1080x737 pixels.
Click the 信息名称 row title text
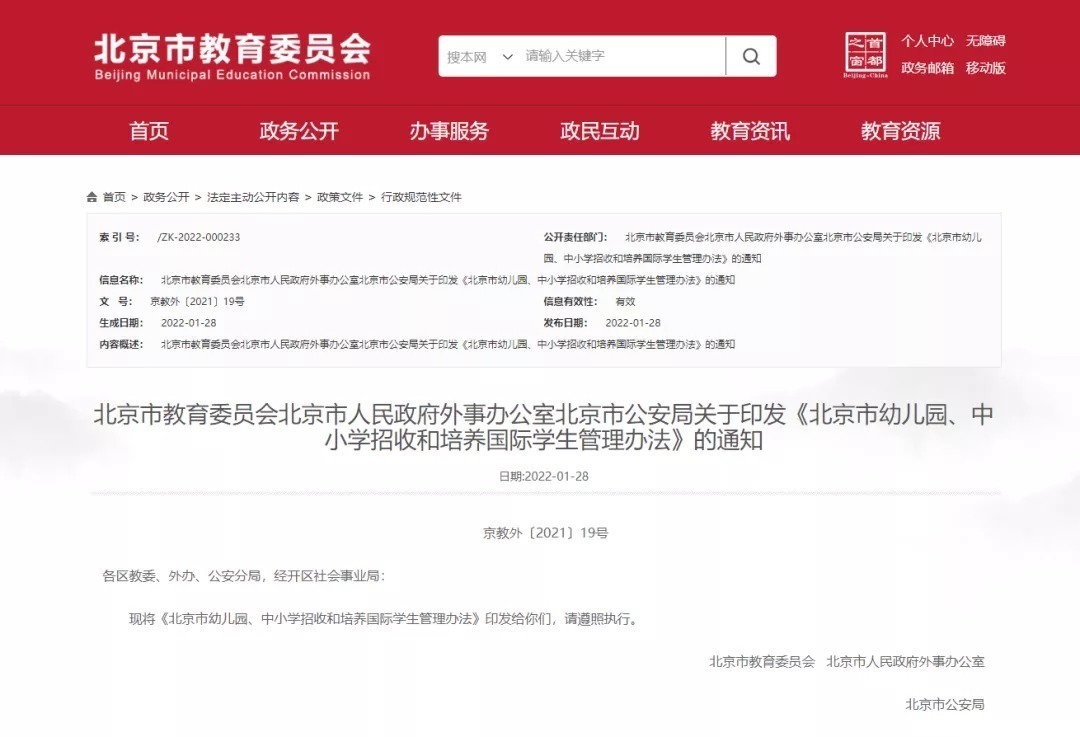tap(448, 280)
